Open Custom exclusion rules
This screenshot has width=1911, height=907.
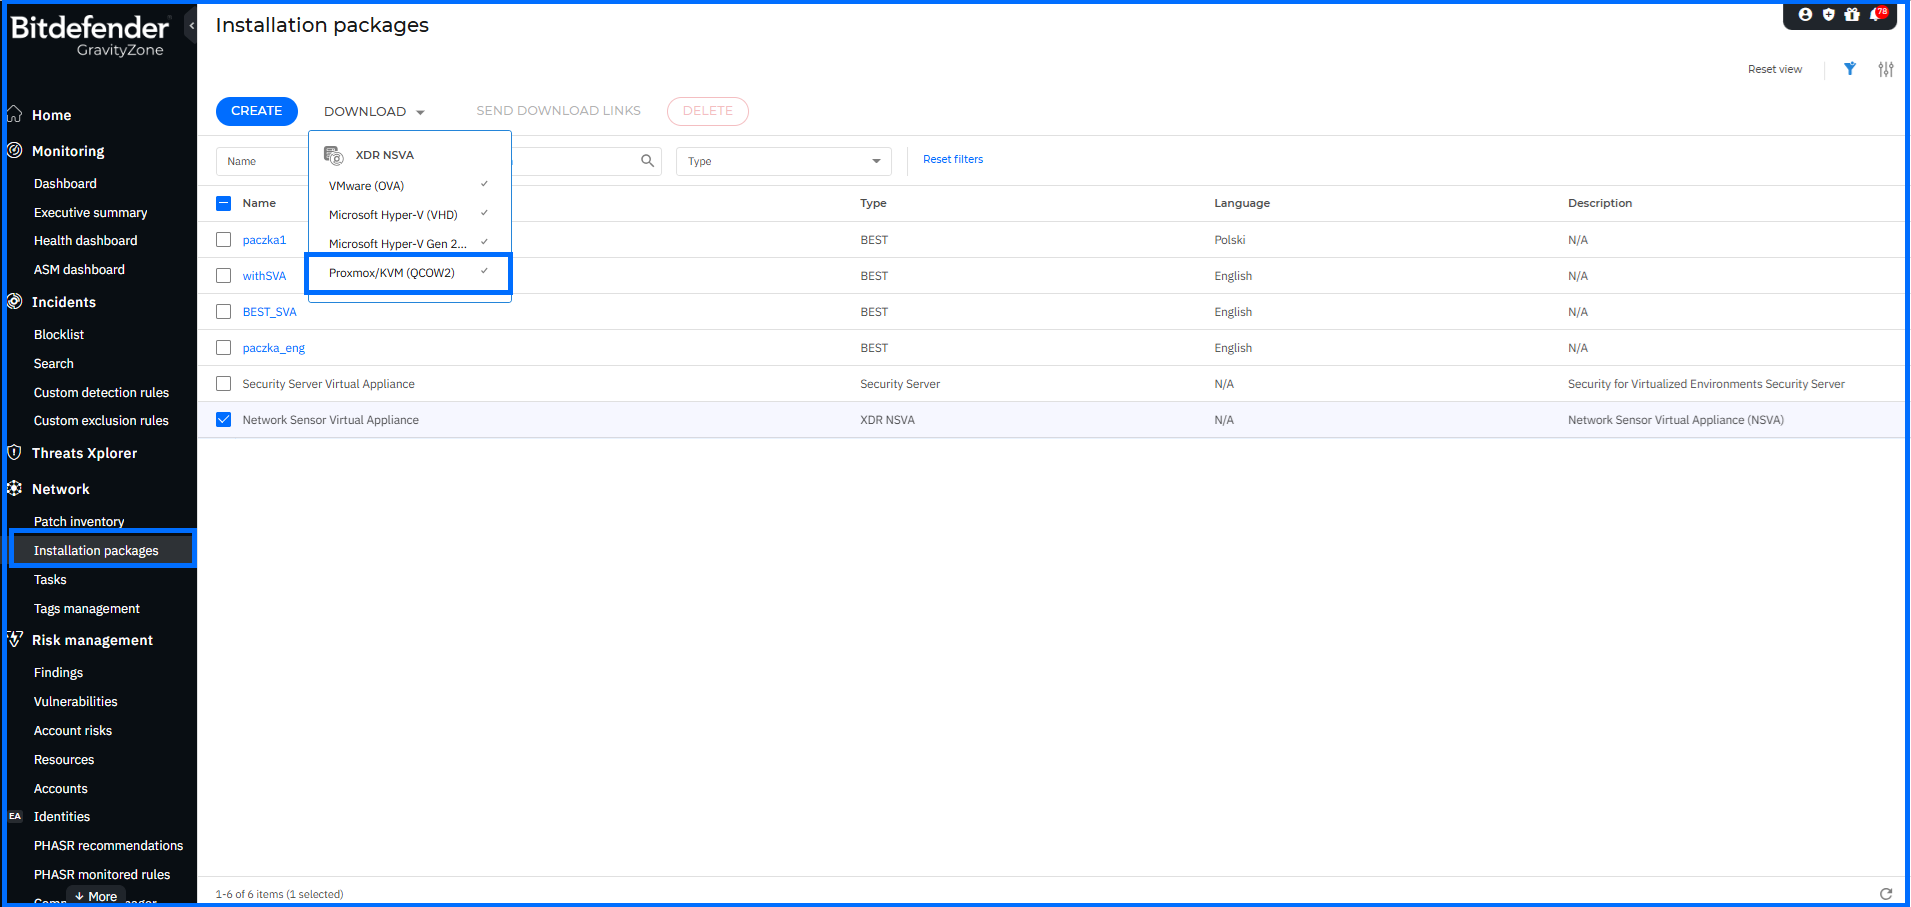[x=101, y=421]
